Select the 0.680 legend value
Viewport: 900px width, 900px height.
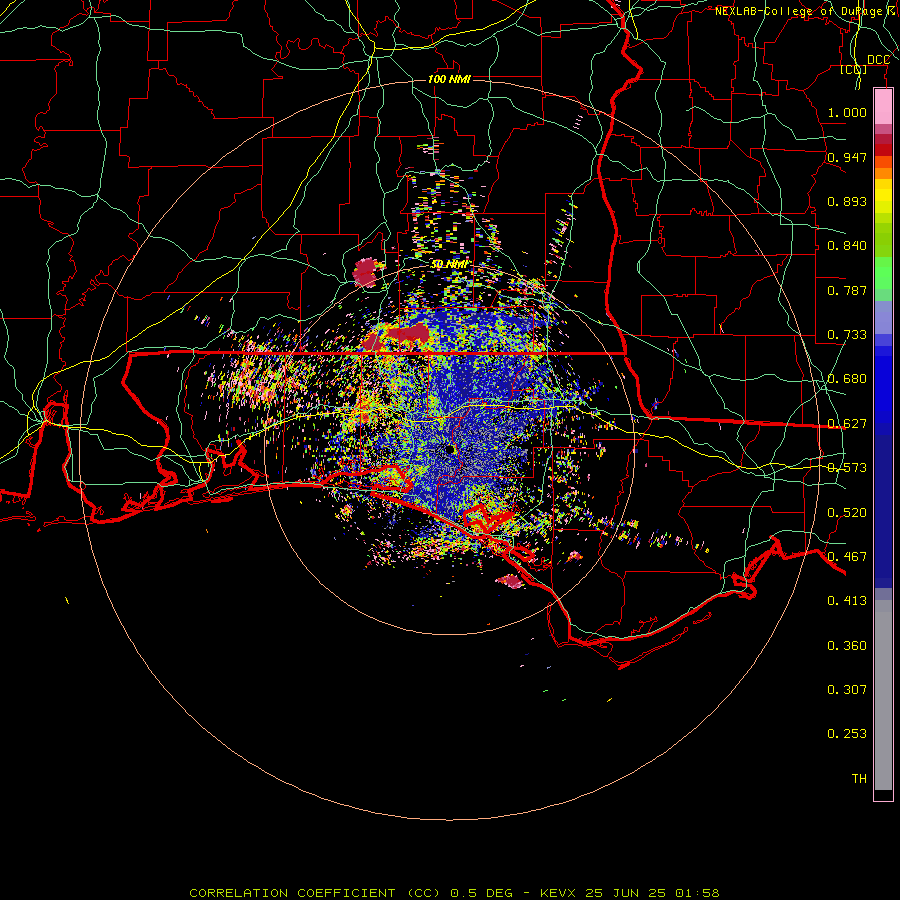coord(847,379)
